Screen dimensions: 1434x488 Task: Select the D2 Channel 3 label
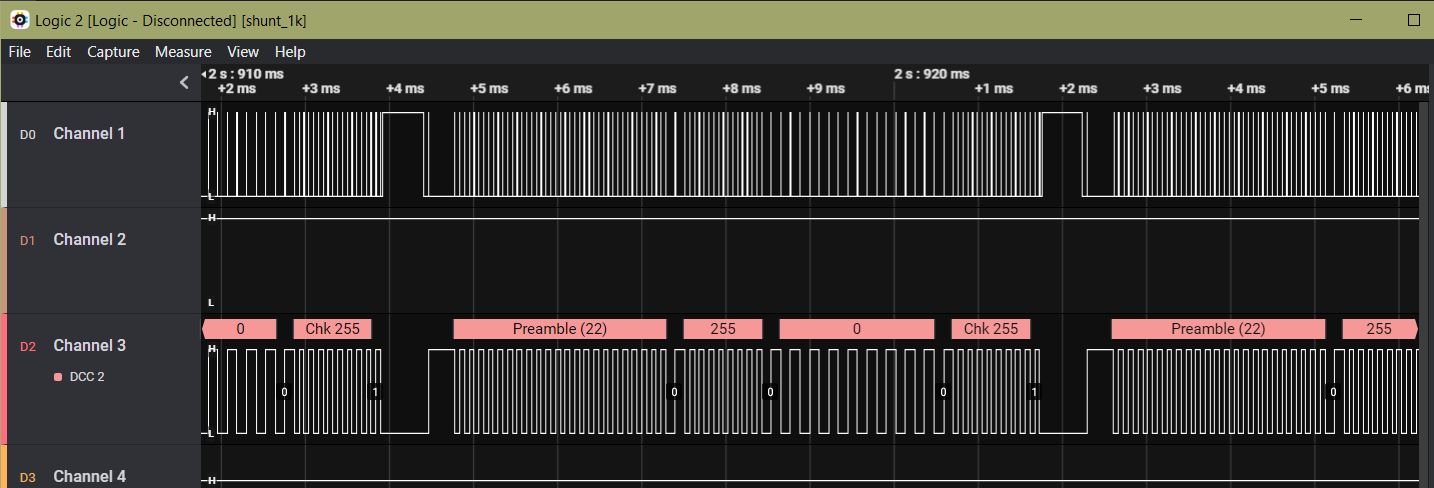pyautogui.click(x=89, y=346)
